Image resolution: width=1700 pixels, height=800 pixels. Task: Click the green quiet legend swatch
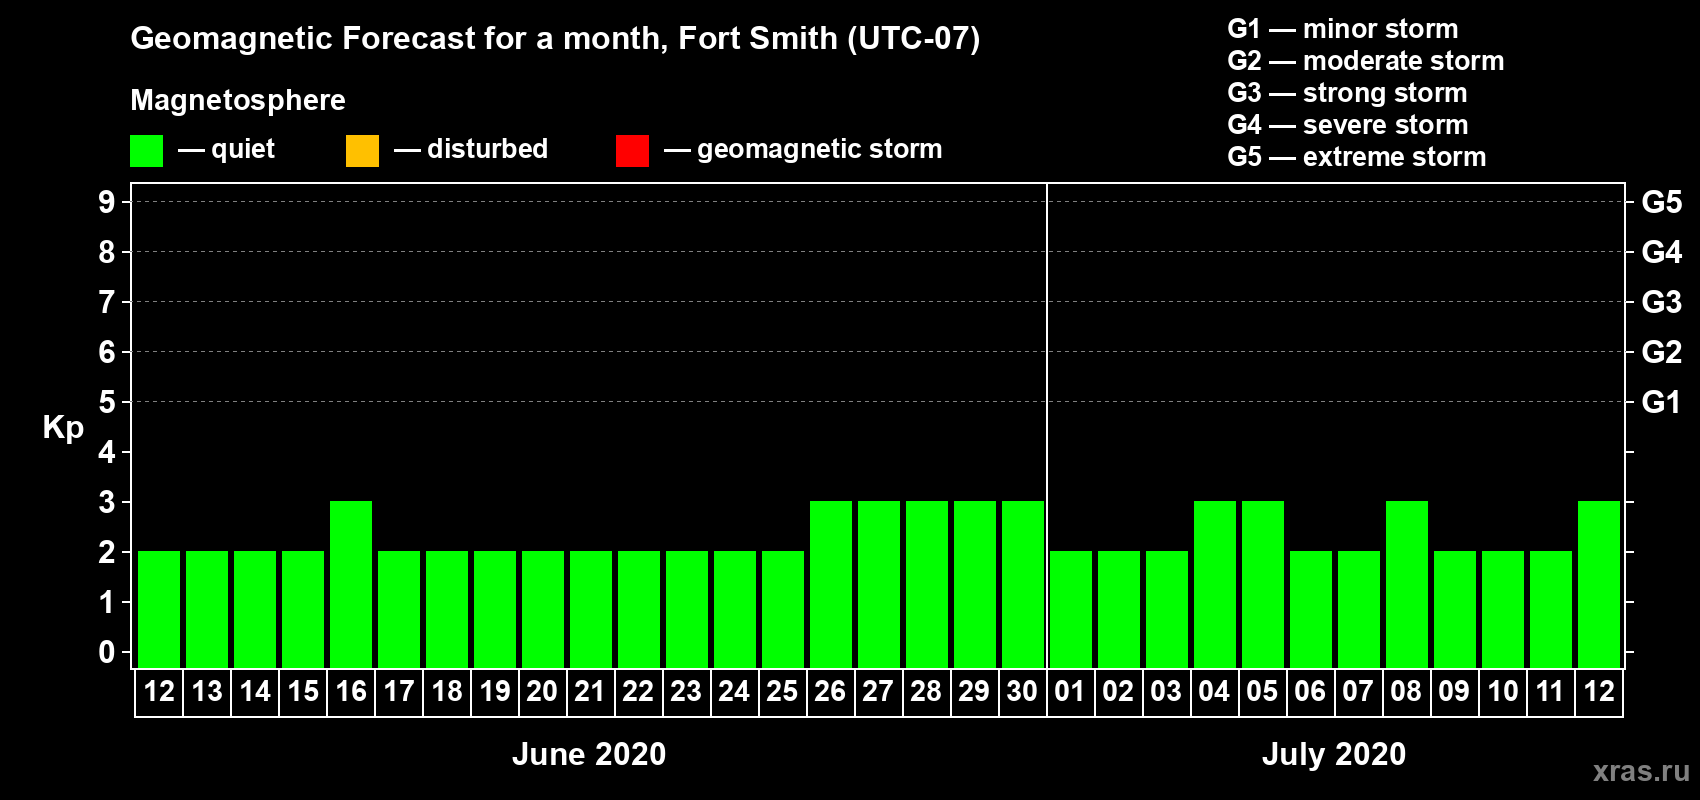(146, 151)
